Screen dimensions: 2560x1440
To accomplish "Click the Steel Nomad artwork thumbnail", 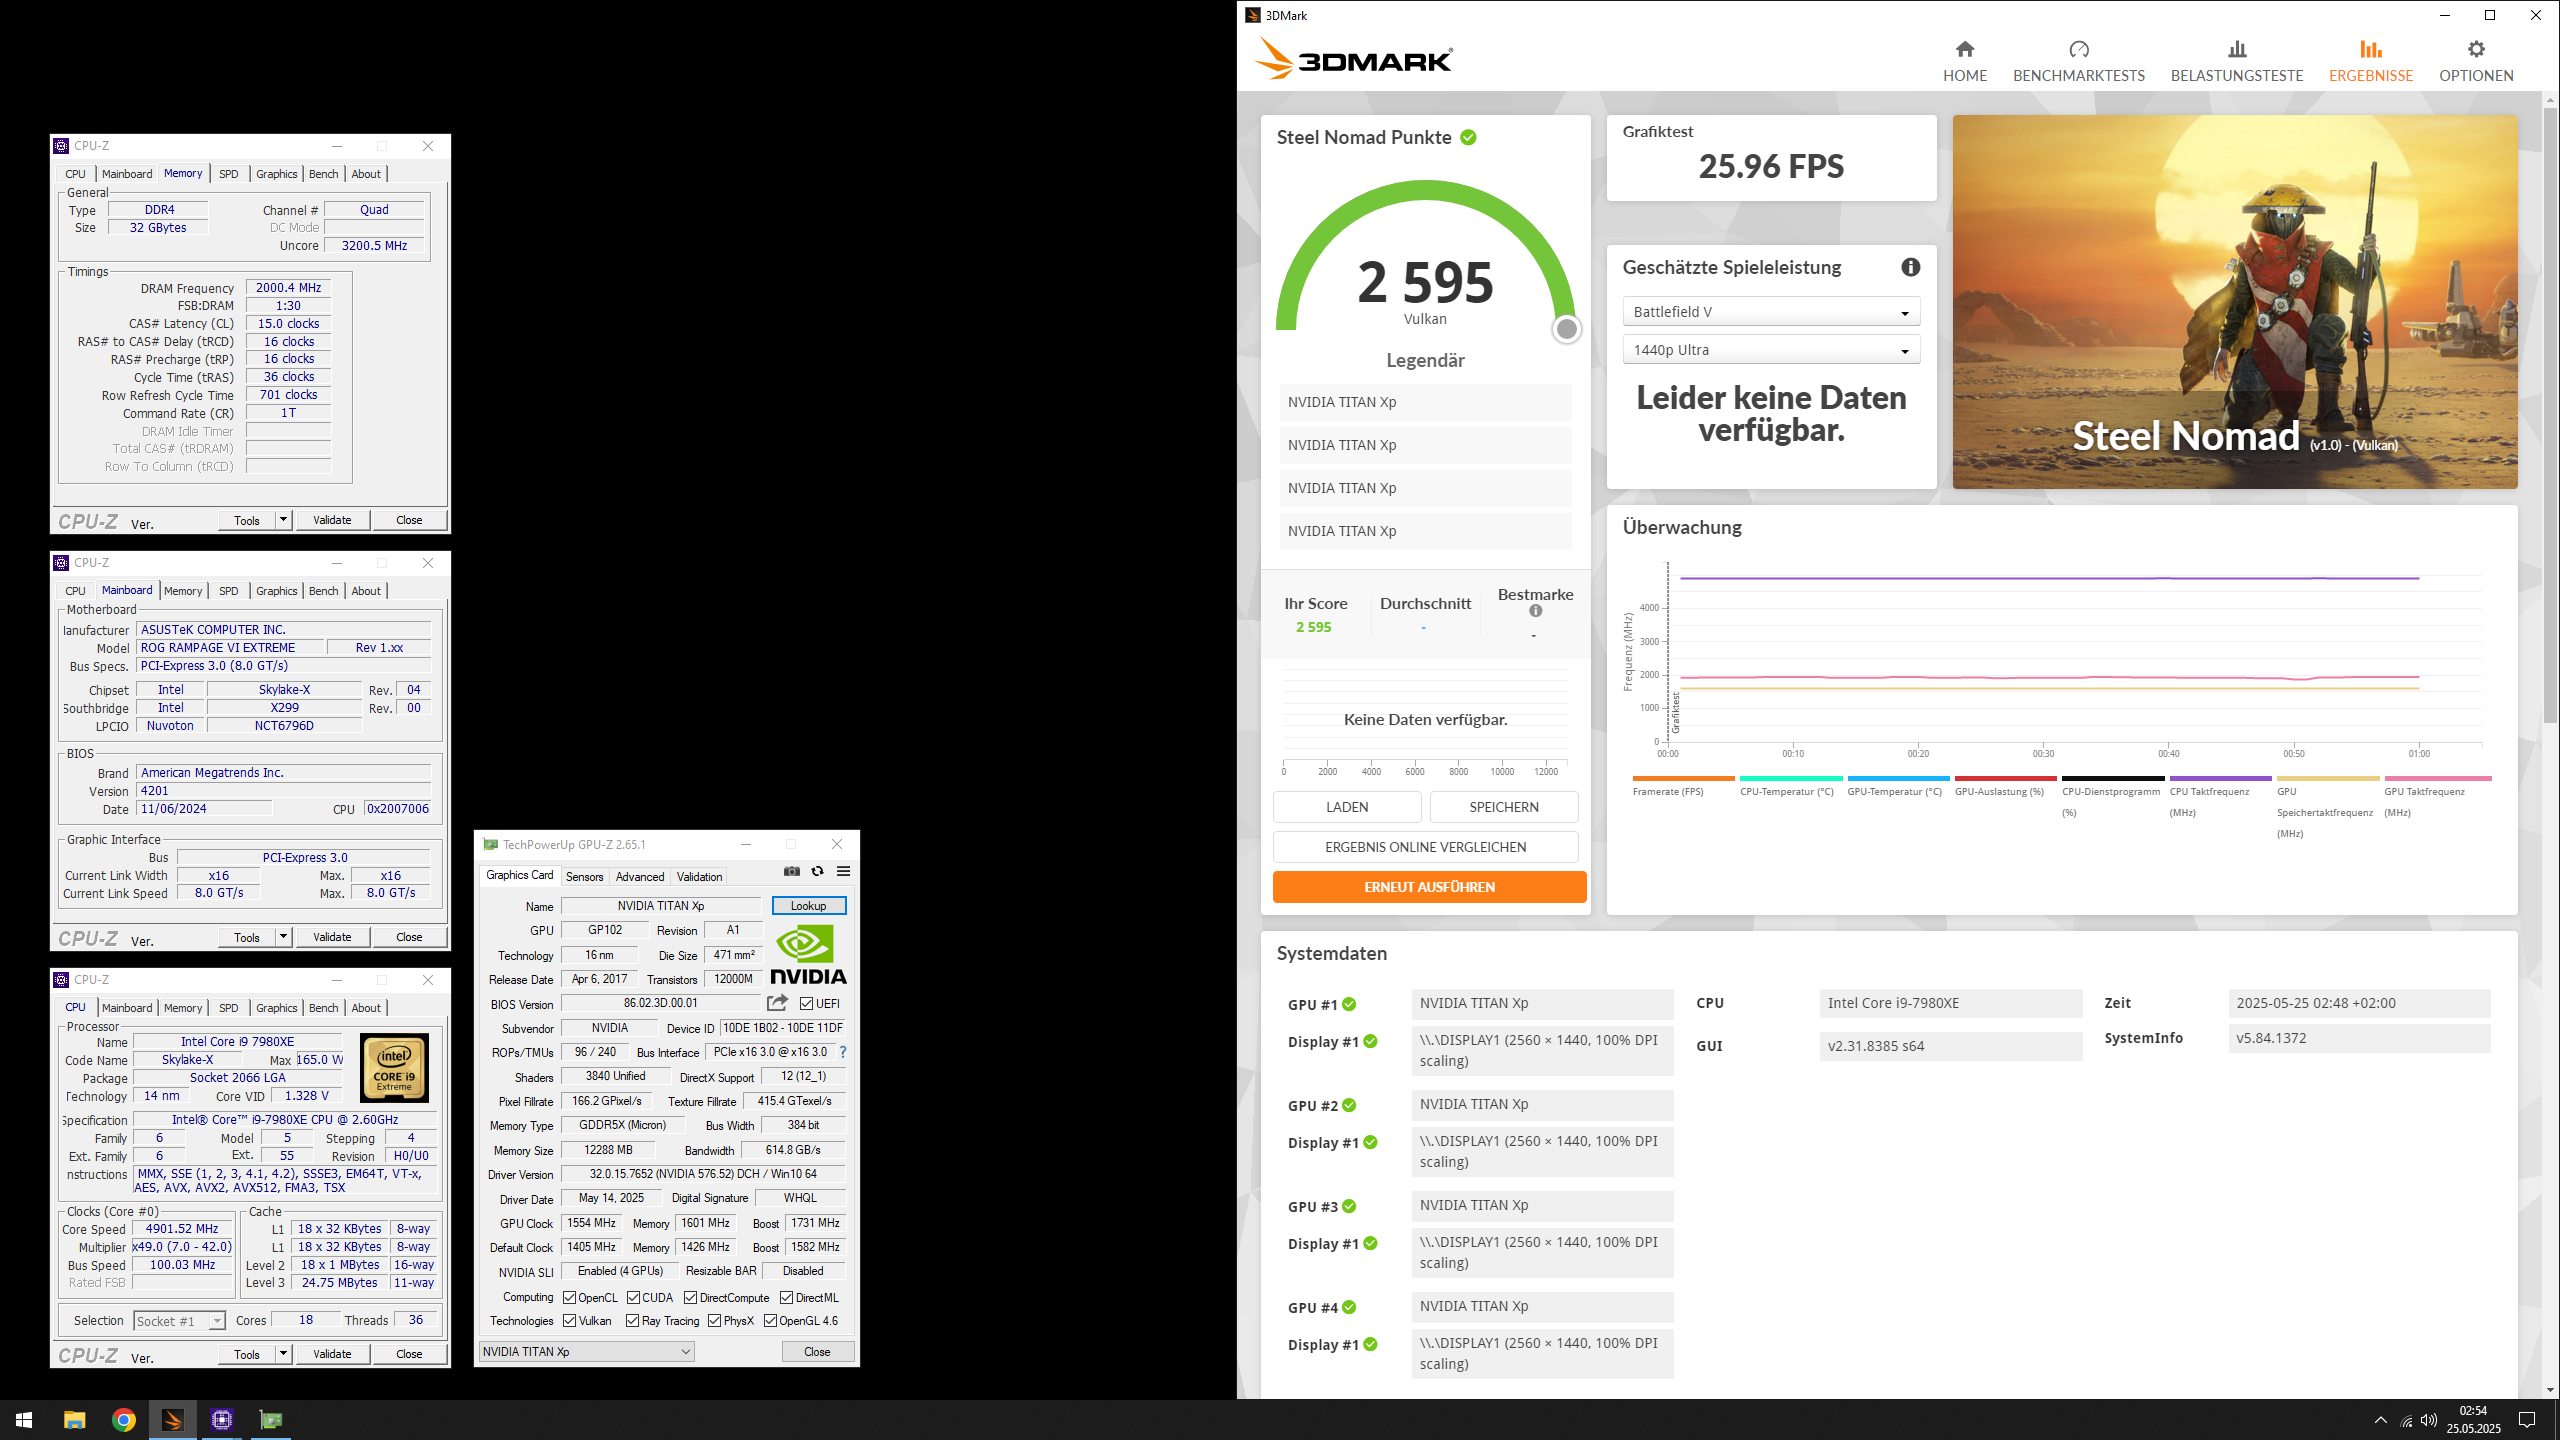I will (2235, 302).
